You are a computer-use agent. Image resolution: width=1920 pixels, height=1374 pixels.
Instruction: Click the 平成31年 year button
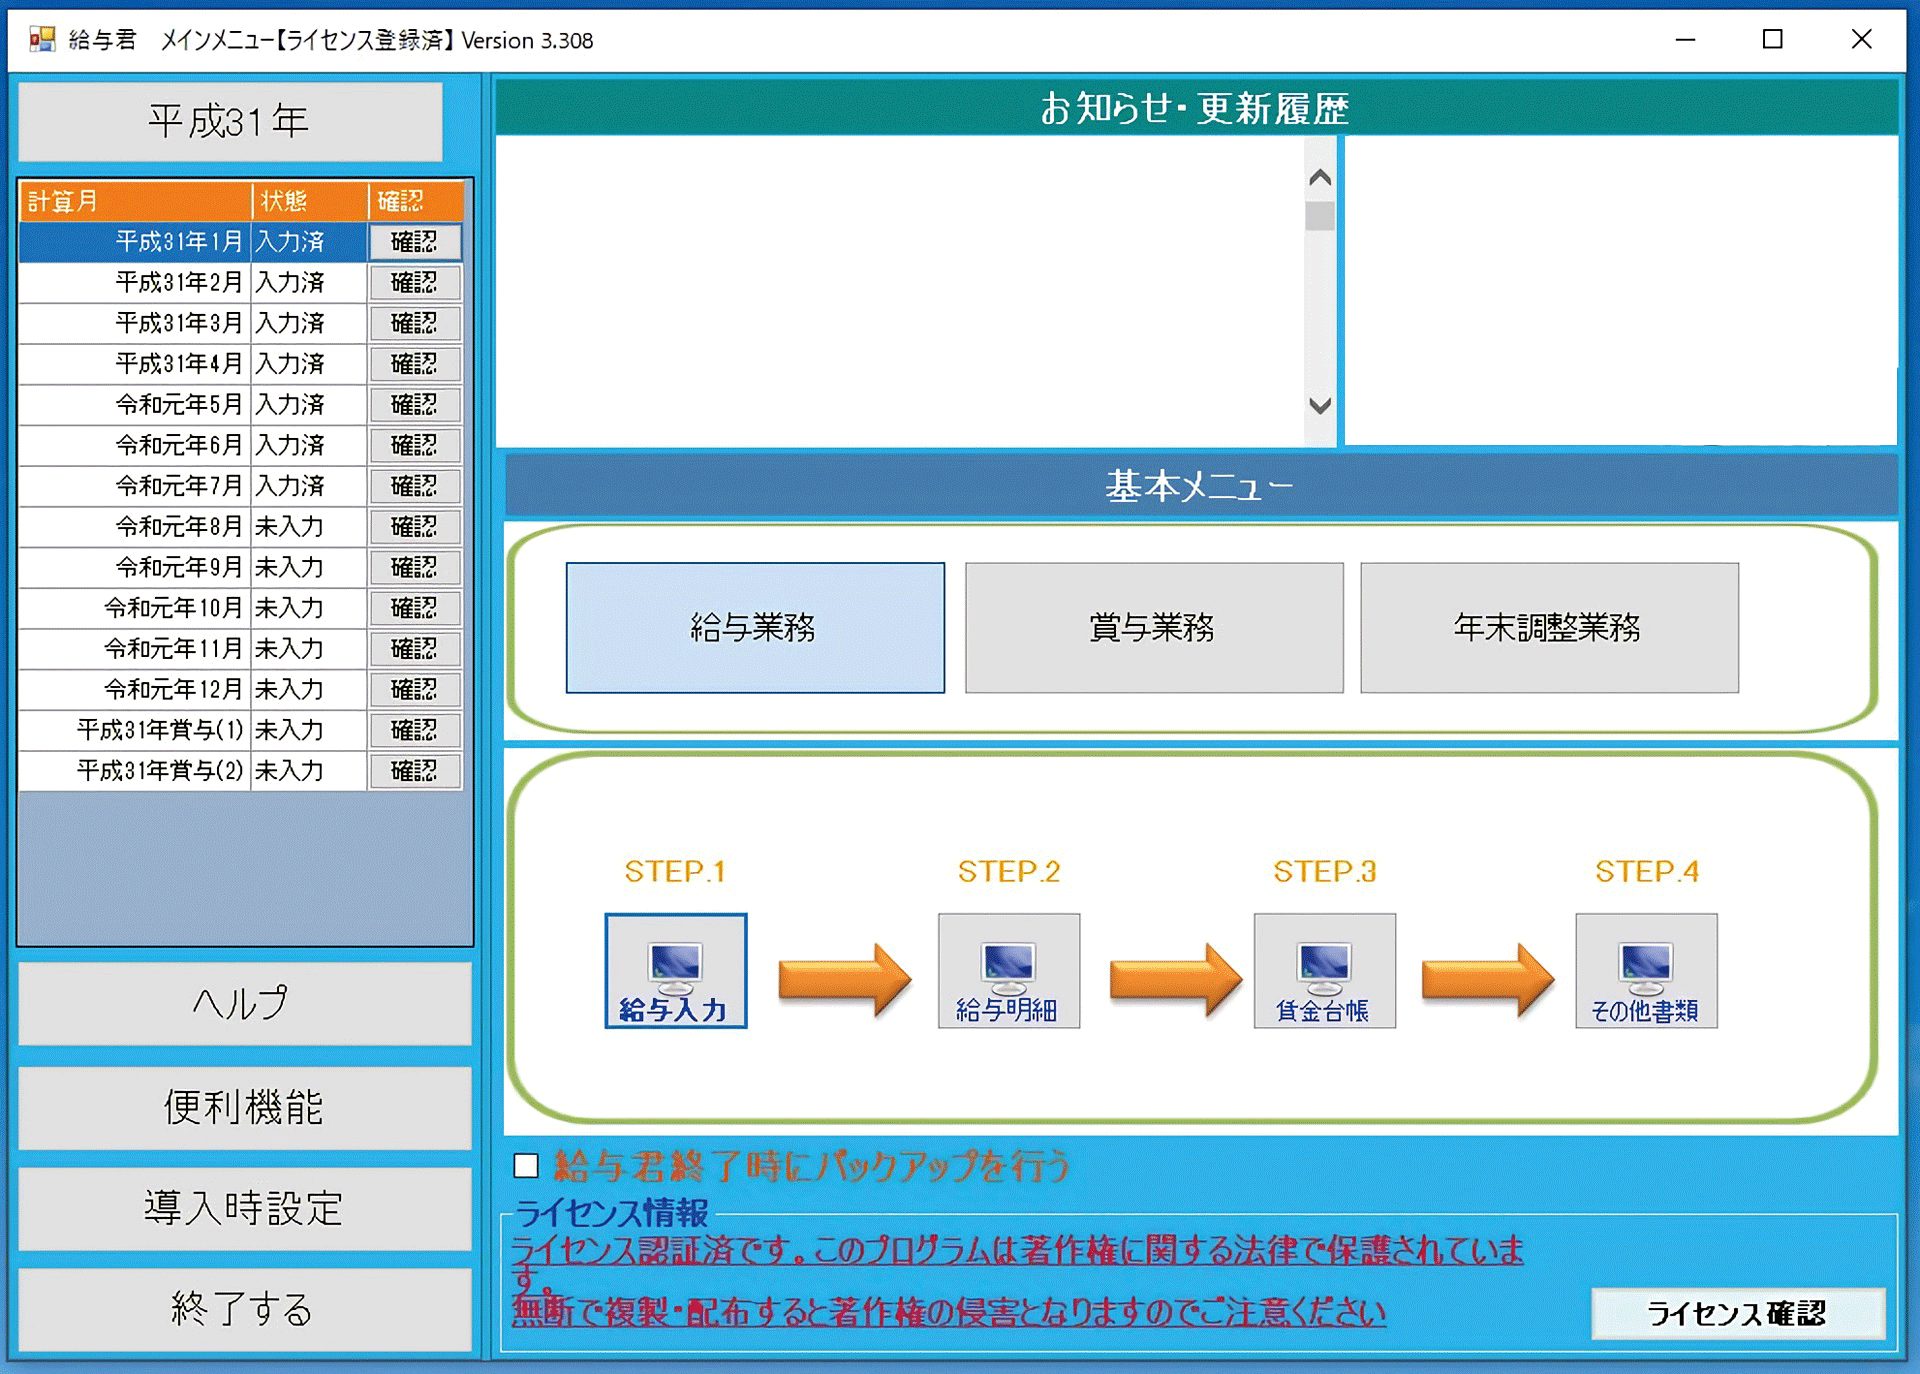click(x=230, y=121)
